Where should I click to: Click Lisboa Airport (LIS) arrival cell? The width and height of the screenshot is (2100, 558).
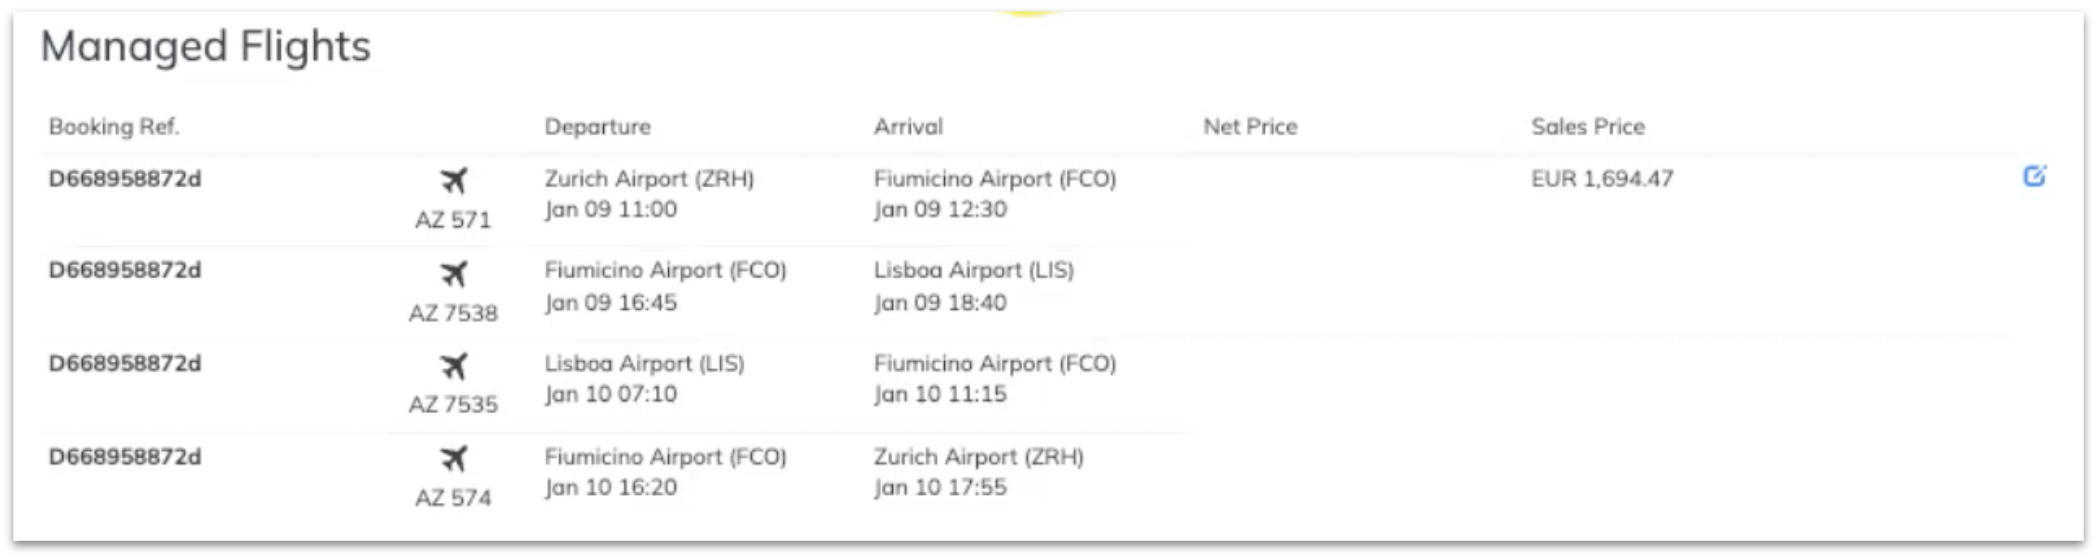pyautogui.click(x=974, y=286)
